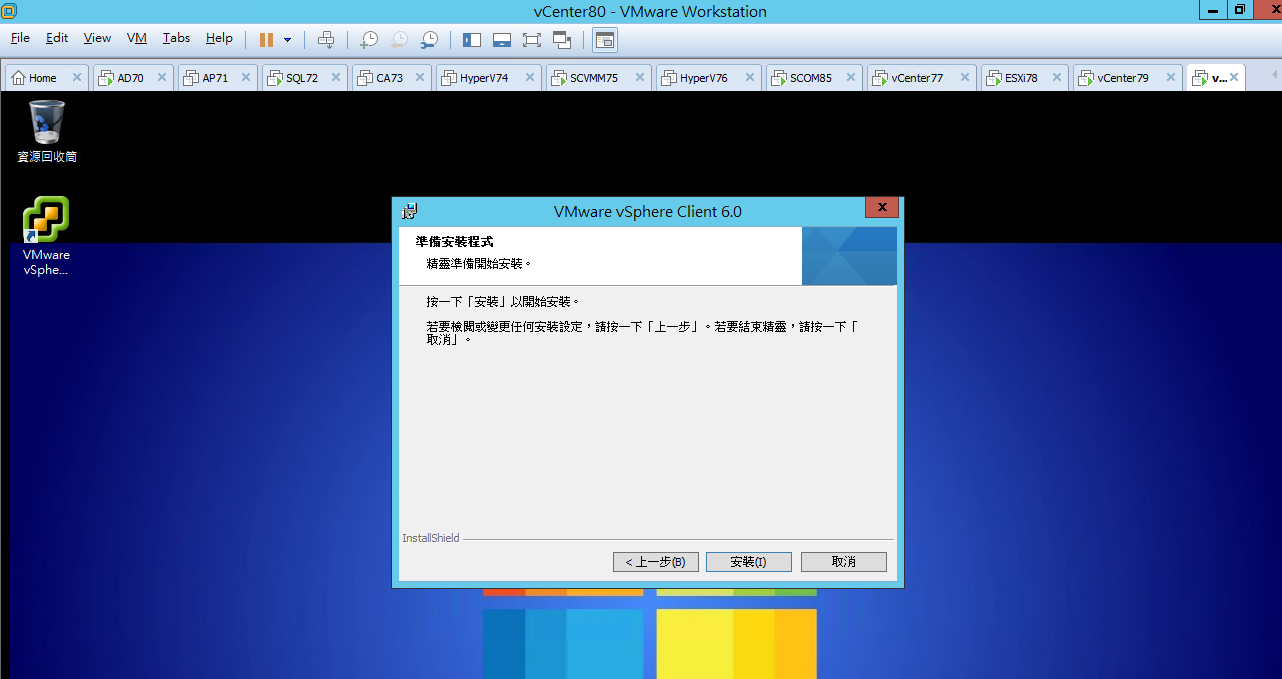The height and width of the screenshot is (679, 1282).
Task: Close the HyperV74 tab
Action: pyautogui.click(x=530, y=77)
